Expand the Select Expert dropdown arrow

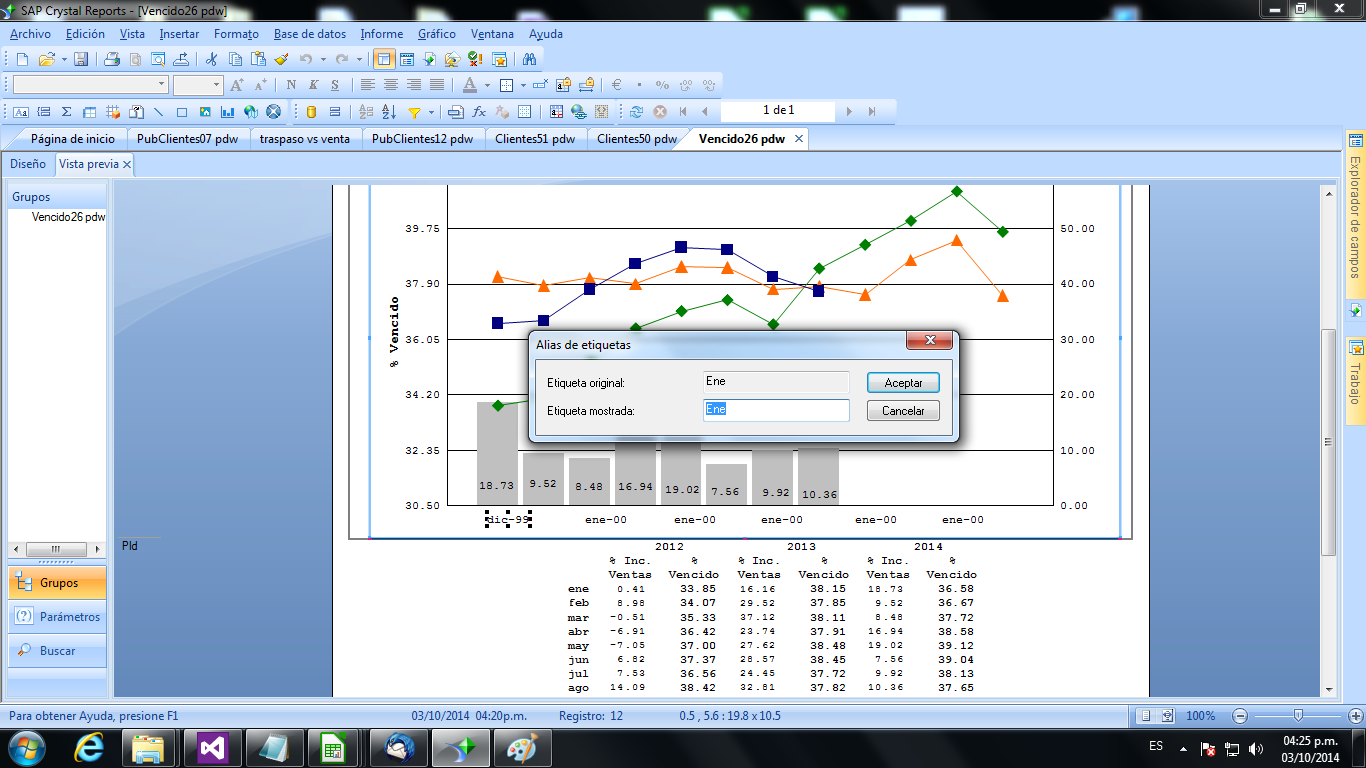pos(431,112)
